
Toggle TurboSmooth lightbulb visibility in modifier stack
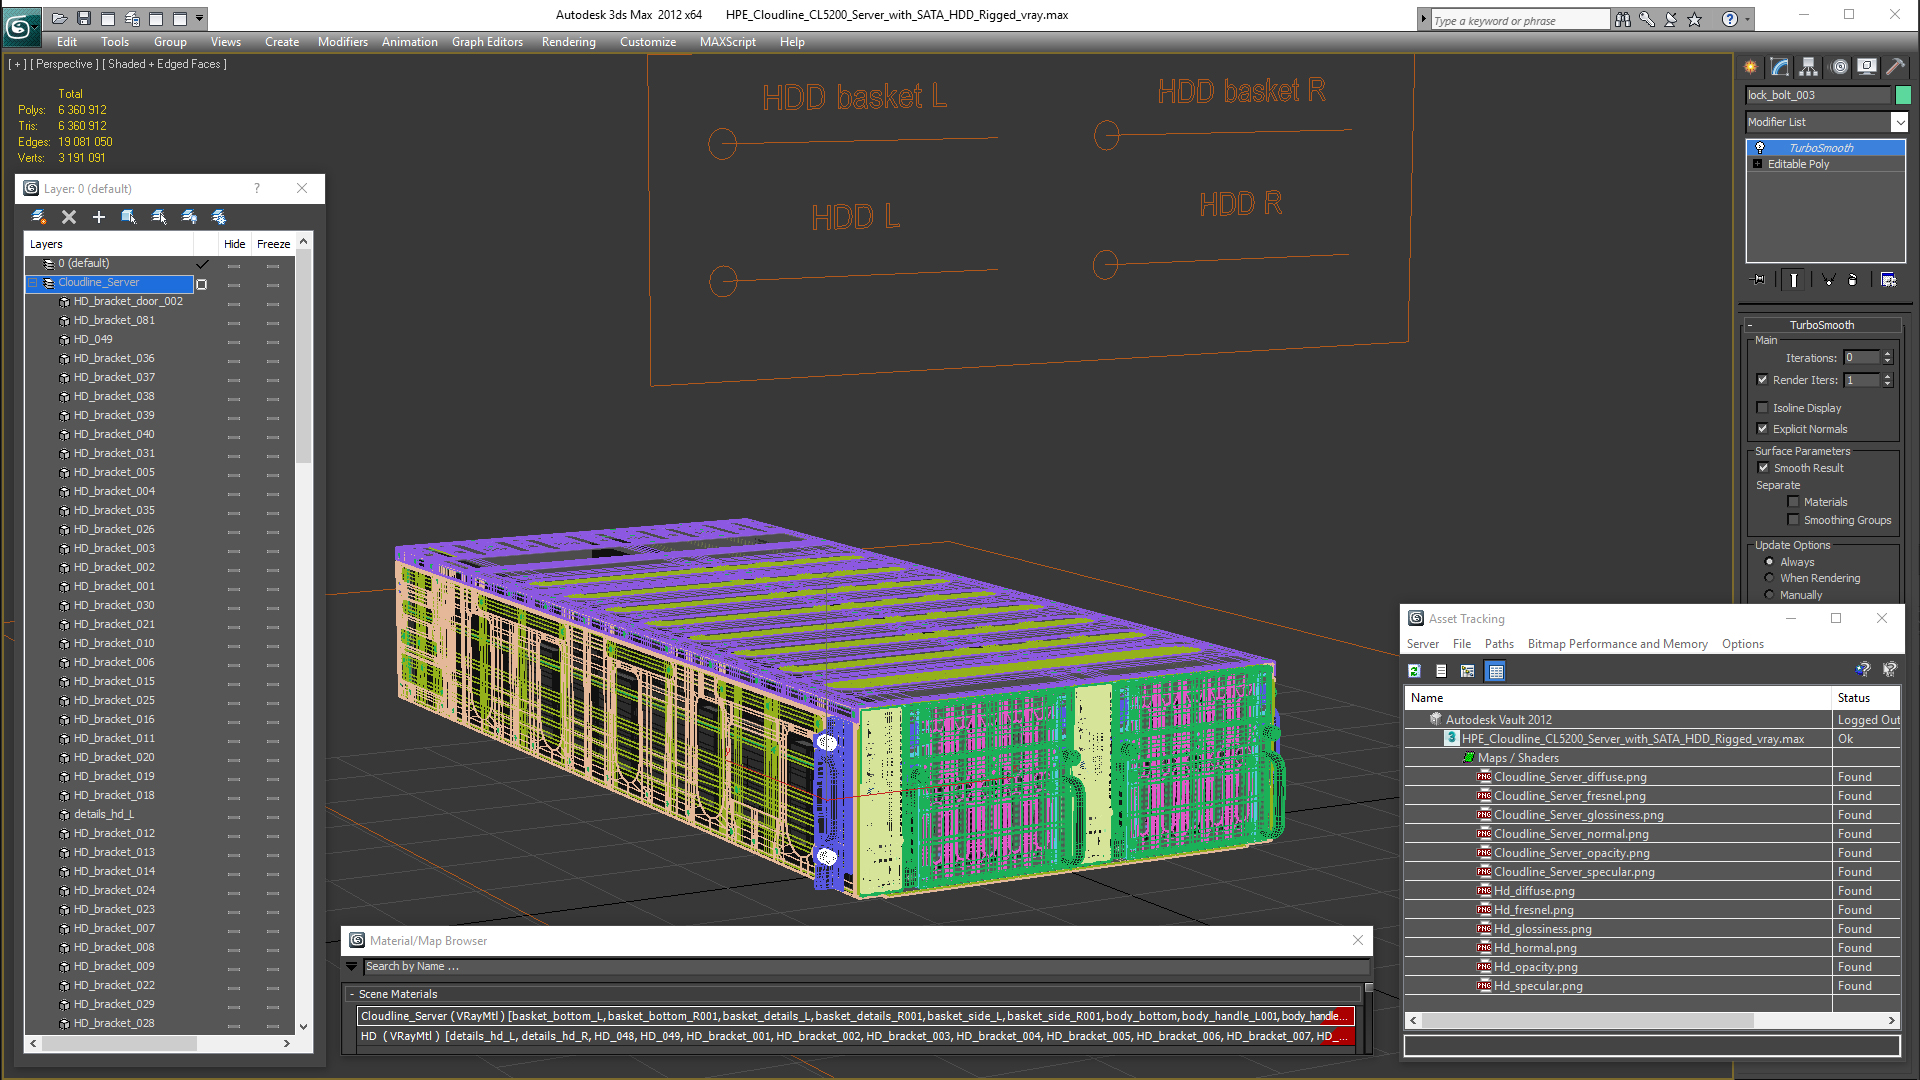pyautogui.click(x=1760, y=148)
